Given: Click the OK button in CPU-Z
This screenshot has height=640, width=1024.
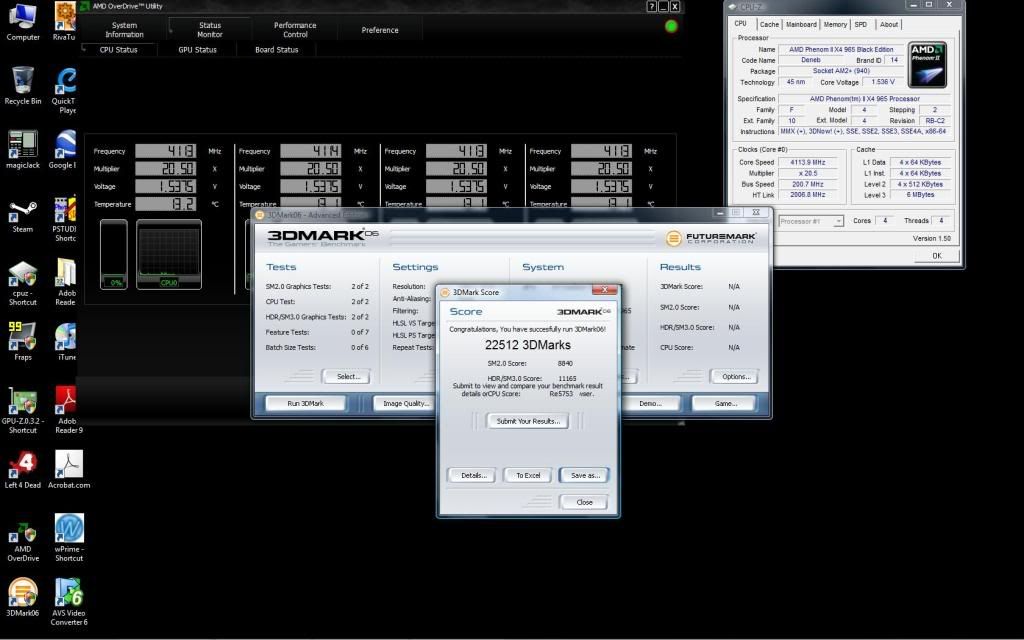Looking at the screenshot, I should pyautogui.click(x=937, y=256).
